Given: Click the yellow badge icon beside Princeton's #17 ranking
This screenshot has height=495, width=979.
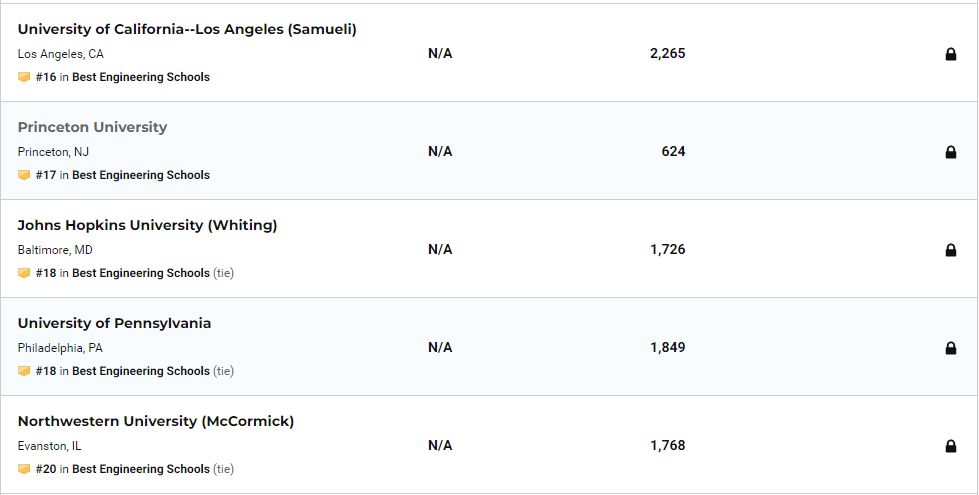Looking at the screenshot, I should pos(24,175).
